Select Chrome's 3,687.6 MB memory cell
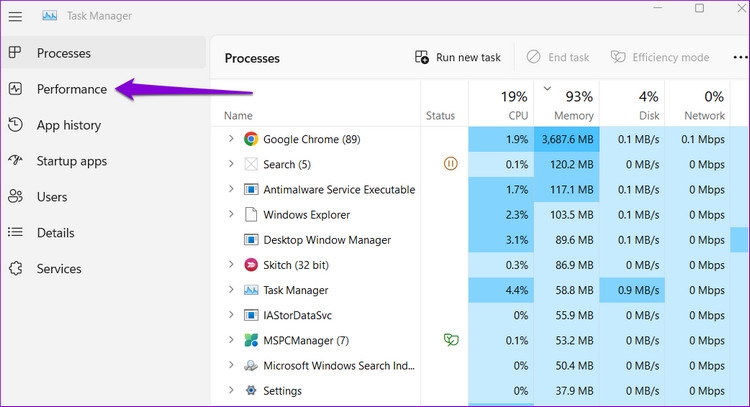This screenshot has height=407, width=750. 567,139
